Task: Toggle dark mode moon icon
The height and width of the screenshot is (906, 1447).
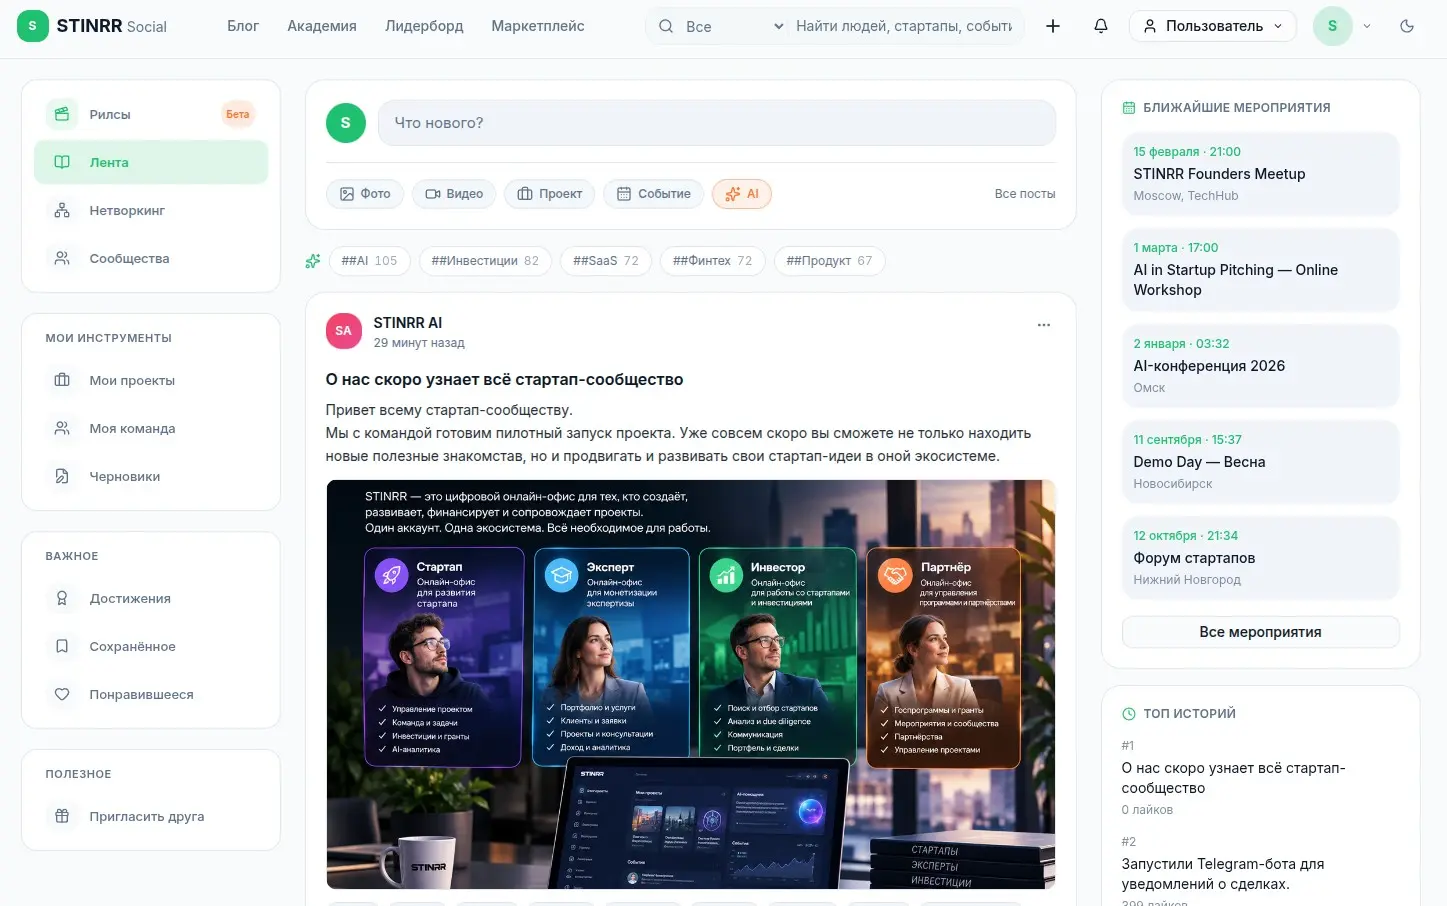Action: pyautogui.click(x=1407, y=26)
